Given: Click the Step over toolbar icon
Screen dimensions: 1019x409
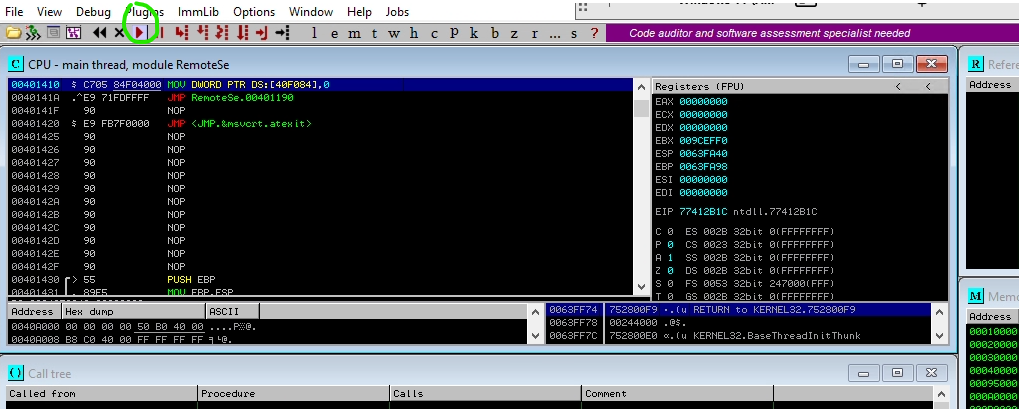Looking at the screenshot, I should coord(201,33).
